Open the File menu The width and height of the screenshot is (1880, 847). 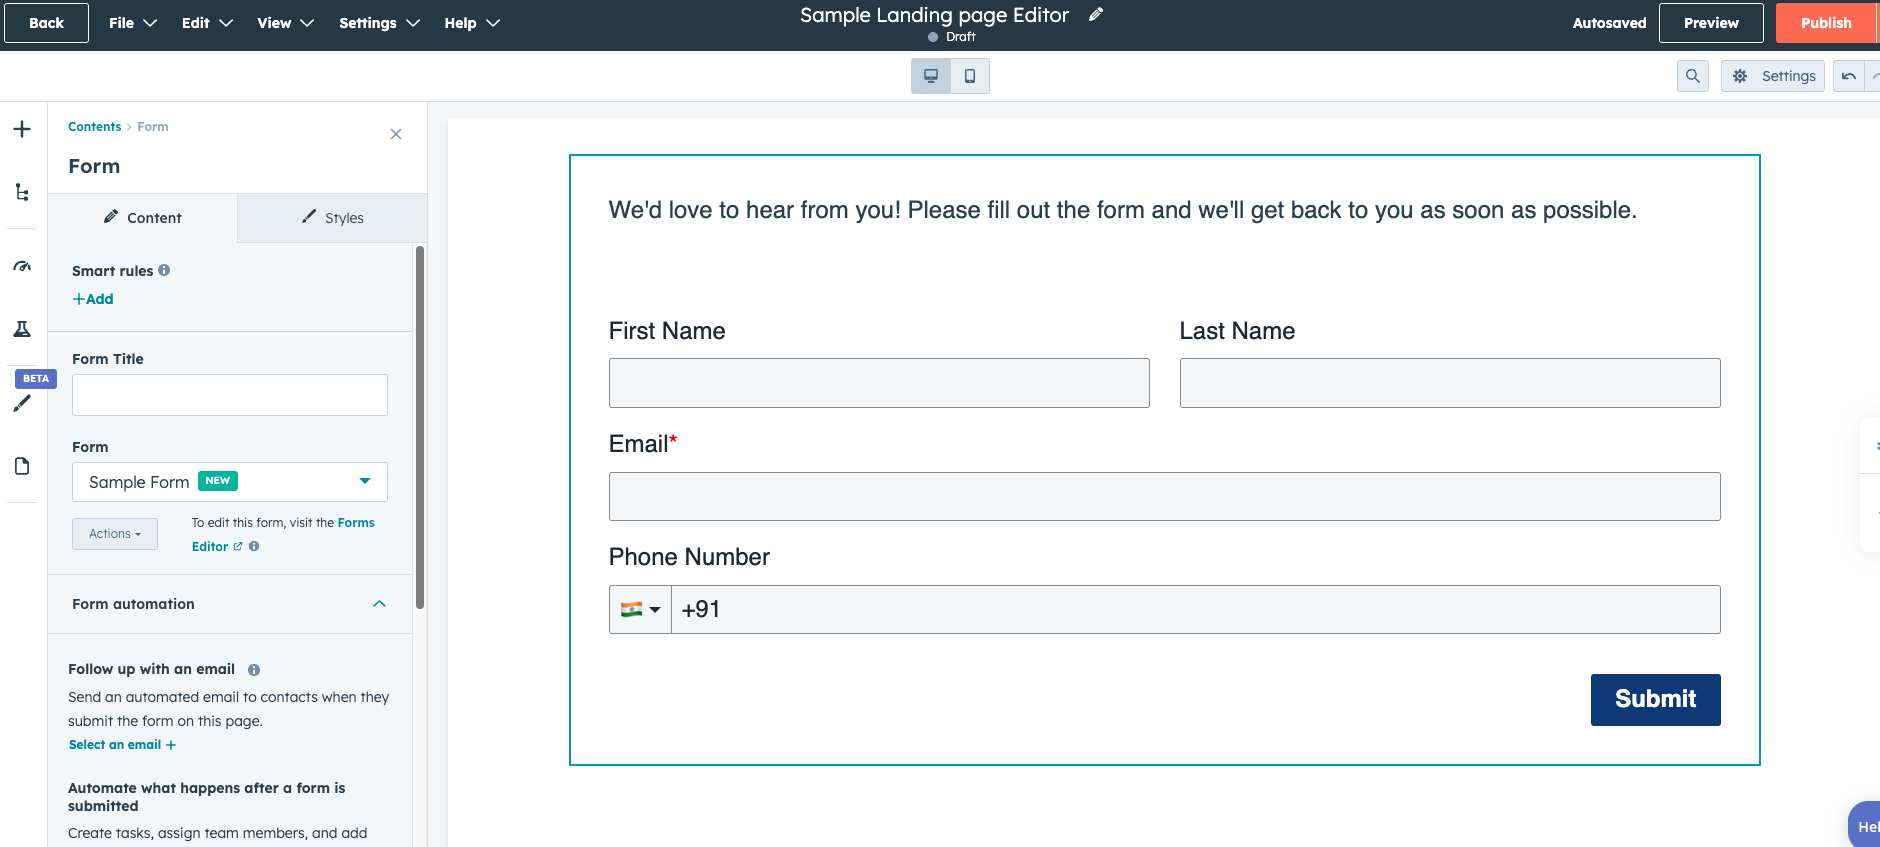(x=133, y=23)
